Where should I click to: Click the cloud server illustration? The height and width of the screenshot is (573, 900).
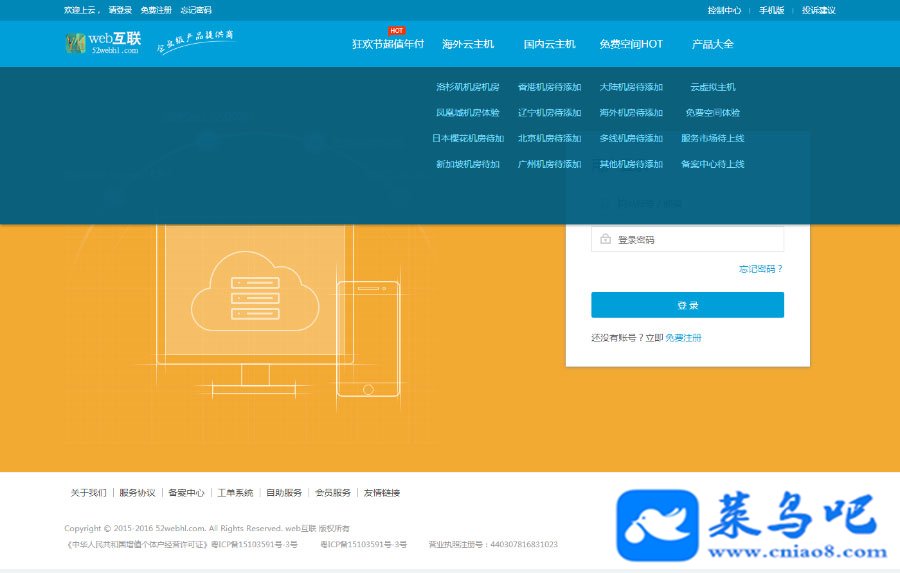[255, 292]
